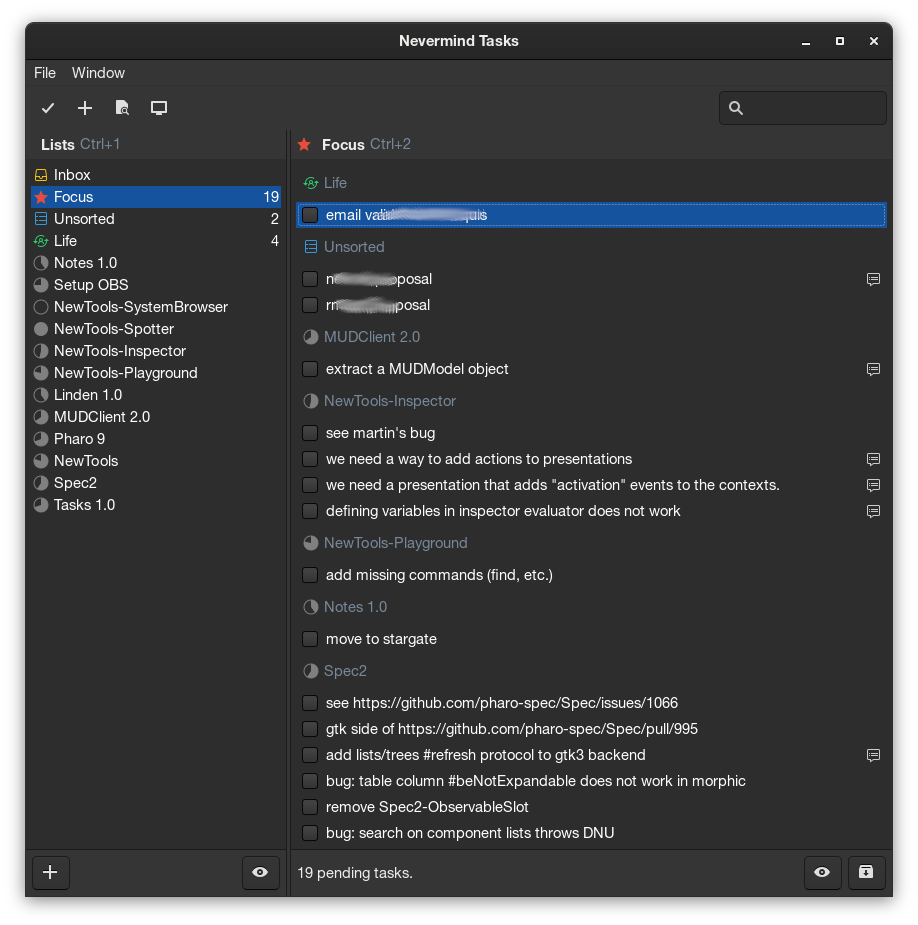Click the checkmark complete-task toolbar icon

[48, 108]
